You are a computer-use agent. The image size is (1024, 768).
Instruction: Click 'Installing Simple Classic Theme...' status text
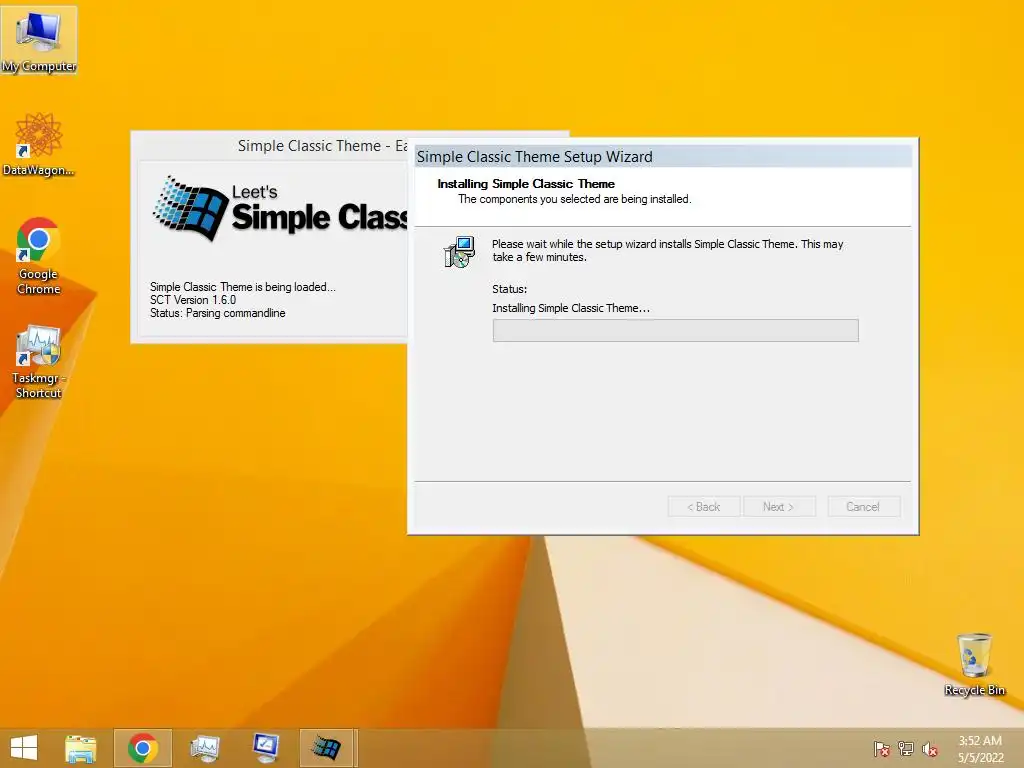click(571, 308)
